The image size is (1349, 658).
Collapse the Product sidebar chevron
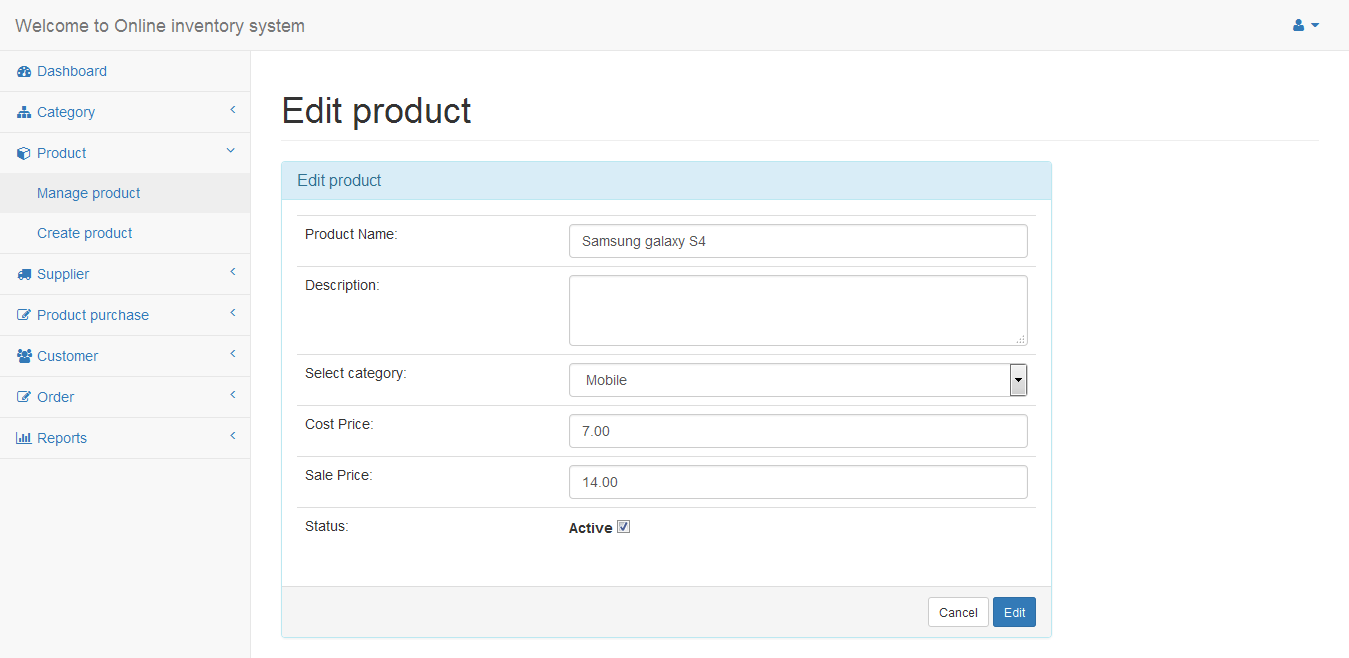click(x=231, y=151)
